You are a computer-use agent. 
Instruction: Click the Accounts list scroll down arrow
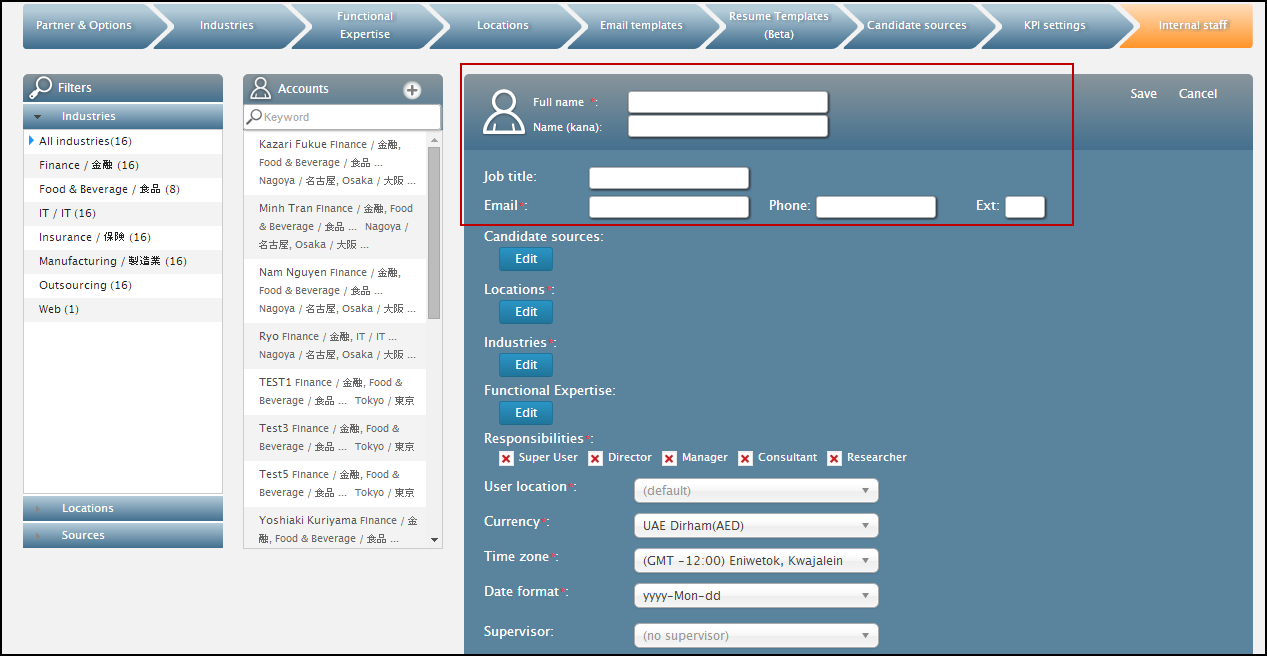click(434, 540)
